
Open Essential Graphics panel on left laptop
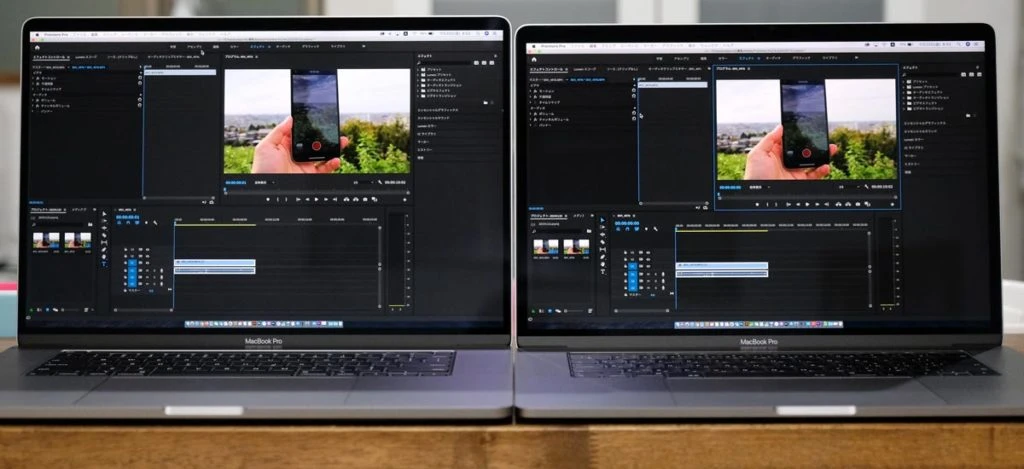(438, 110)
